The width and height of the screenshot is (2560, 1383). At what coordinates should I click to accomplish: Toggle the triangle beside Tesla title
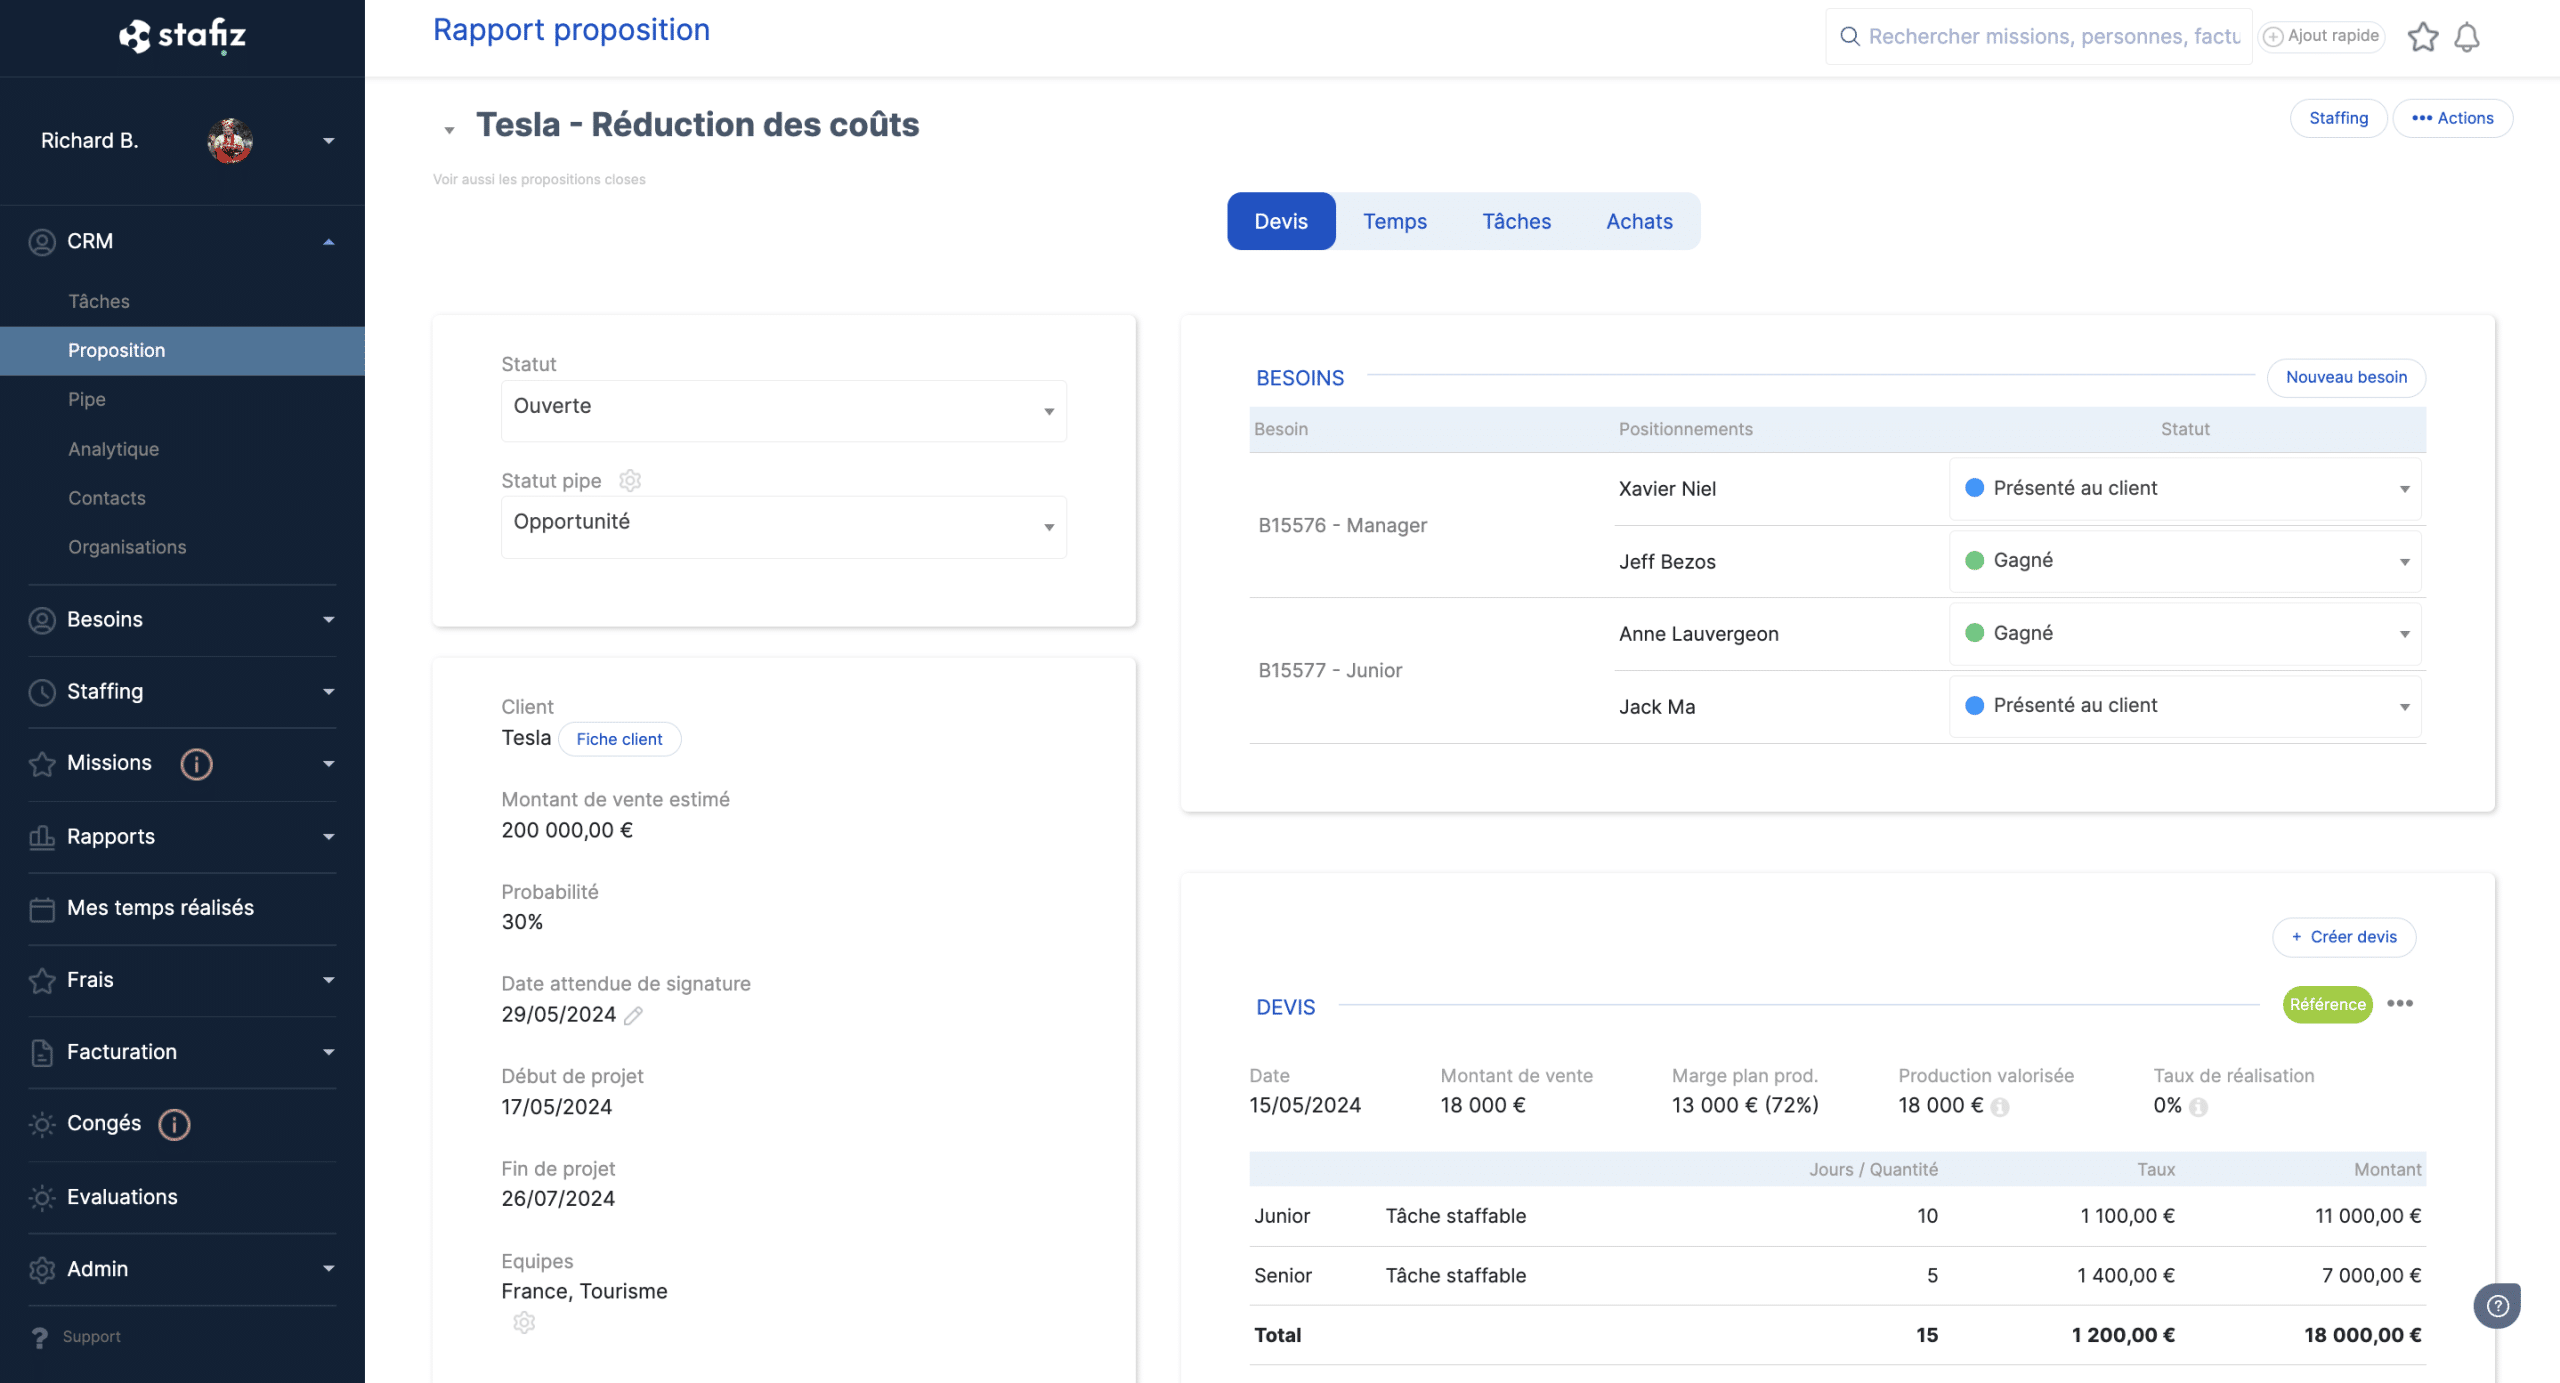tap(450, 130)
